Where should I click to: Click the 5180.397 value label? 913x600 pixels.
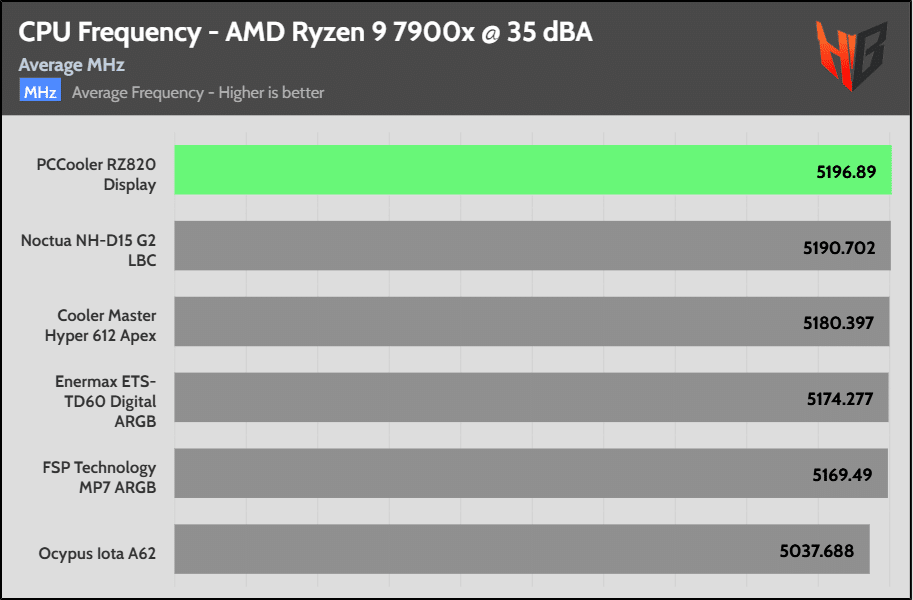click(838, 323)
